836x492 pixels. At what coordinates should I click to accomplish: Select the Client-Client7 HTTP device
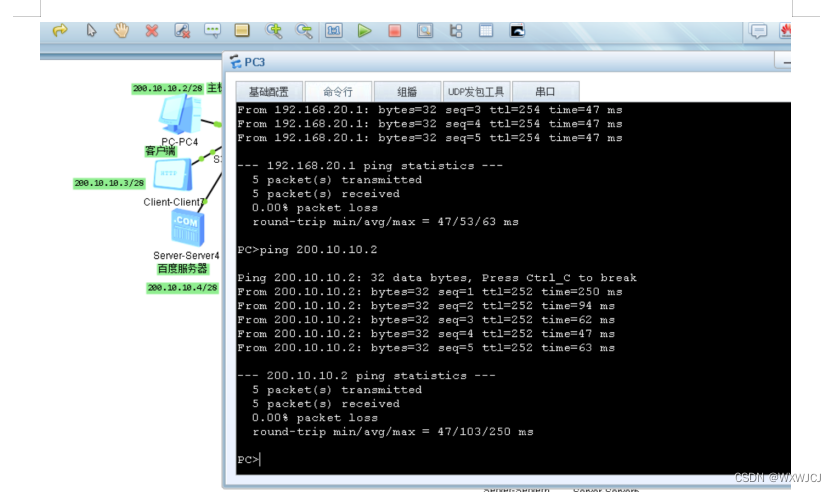click(x=172, y=175)
